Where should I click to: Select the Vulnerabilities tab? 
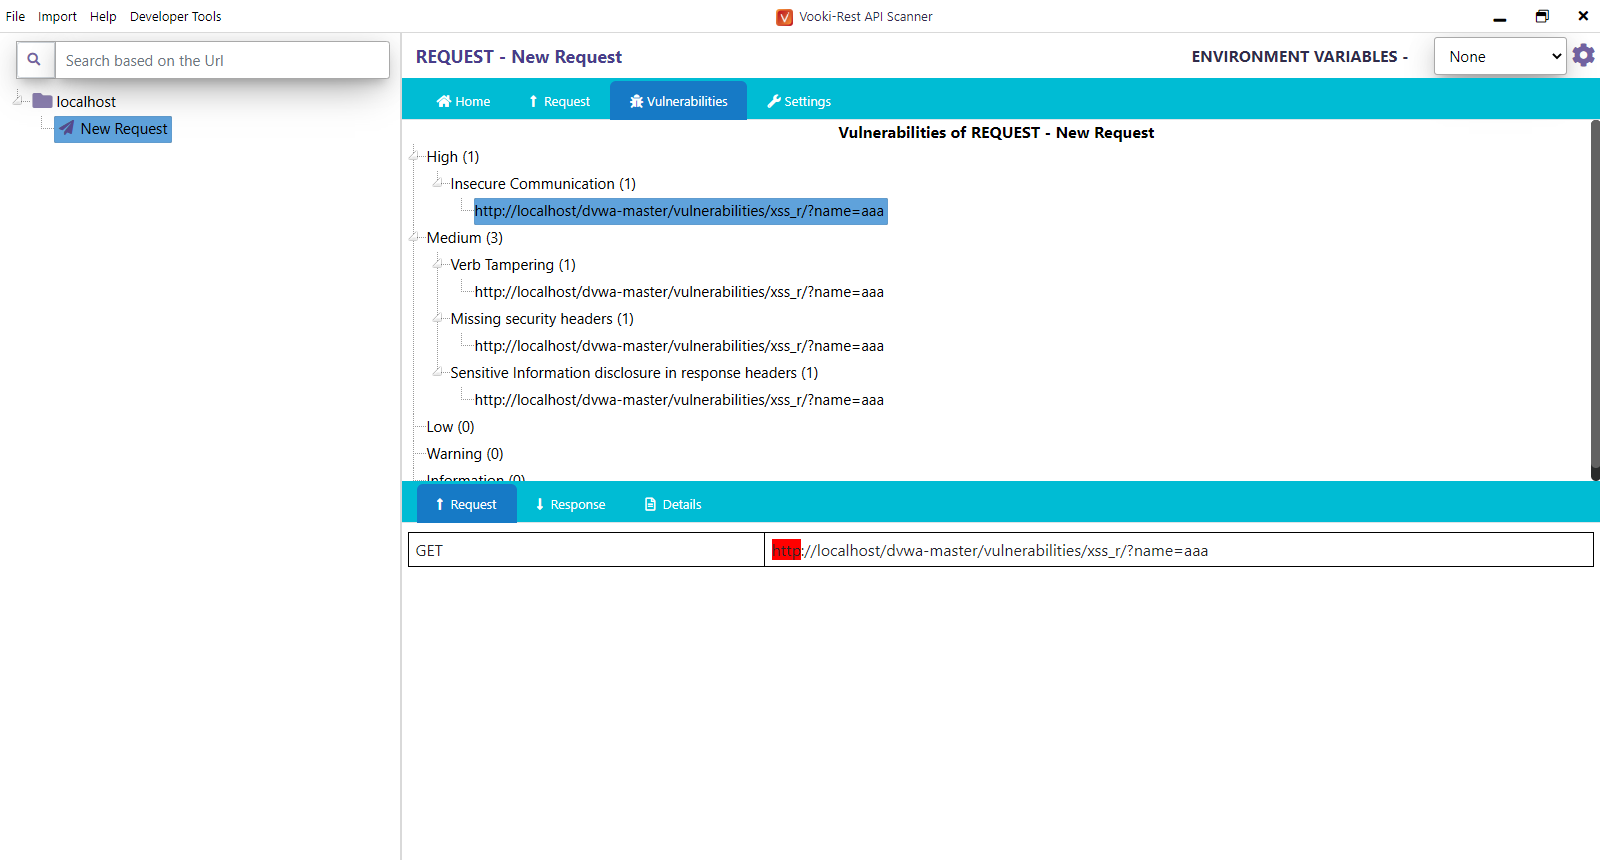678,101
